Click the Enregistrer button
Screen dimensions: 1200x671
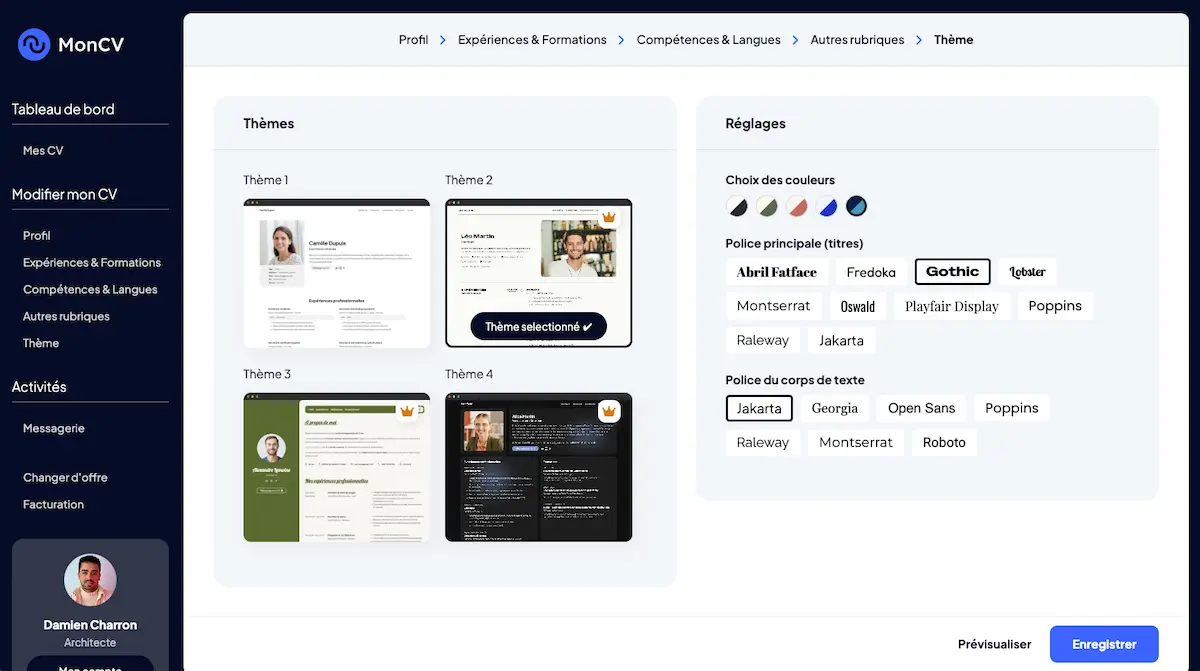tap(1104, 644)
